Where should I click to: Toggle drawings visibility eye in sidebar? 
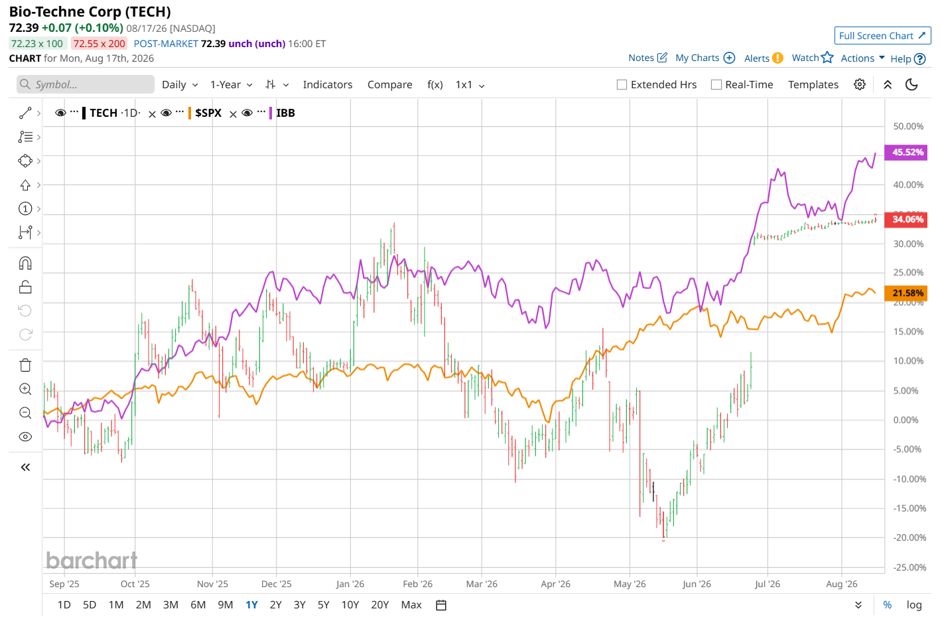pos(25,437)
